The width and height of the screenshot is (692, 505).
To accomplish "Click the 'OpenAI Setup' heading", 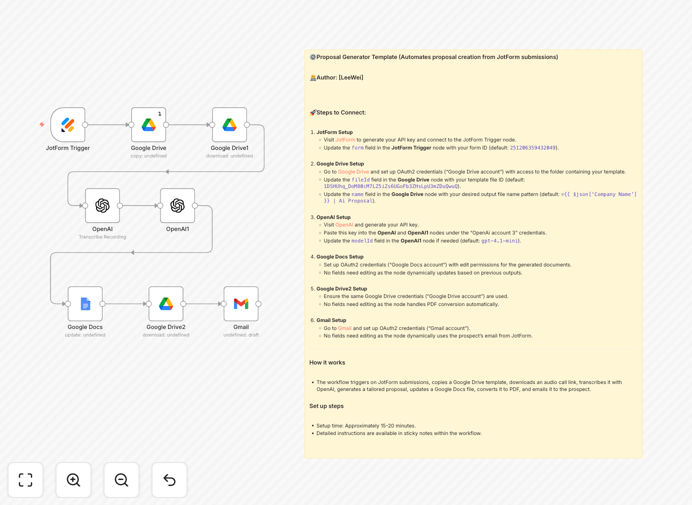I will click(333, 217).
